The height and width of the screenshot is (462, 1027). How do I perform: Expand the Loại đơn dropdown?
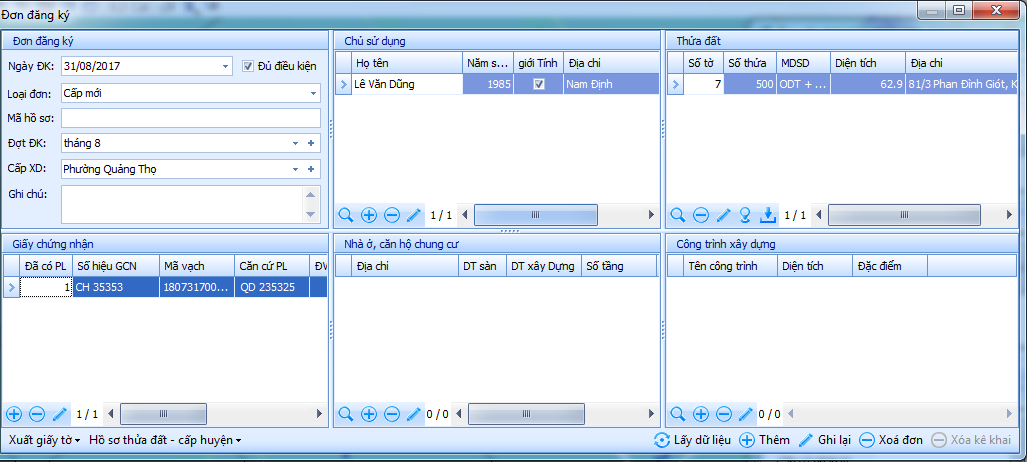[313, 93]
